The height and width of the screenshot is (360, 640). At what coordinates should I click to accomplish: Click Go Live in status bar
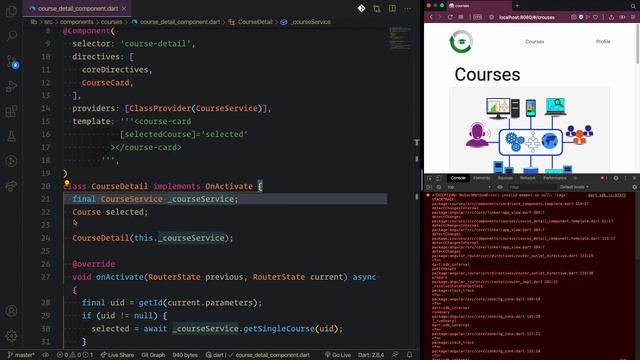click(338, 355)
